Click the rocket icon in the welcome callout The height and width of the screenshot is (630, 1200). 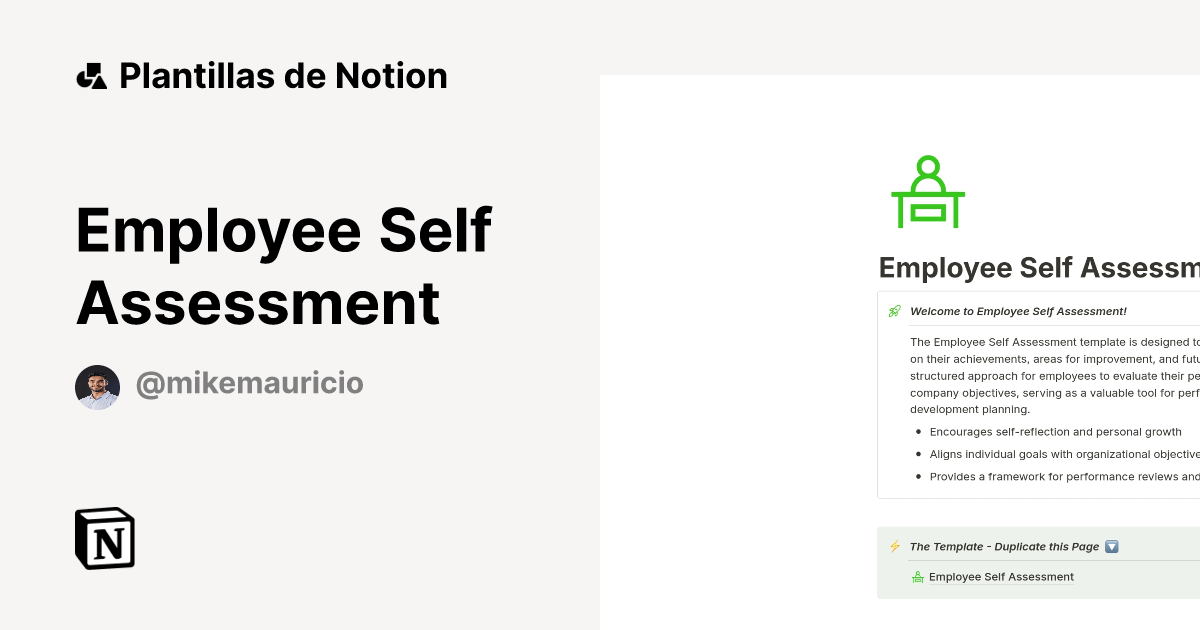pos(894,311)
